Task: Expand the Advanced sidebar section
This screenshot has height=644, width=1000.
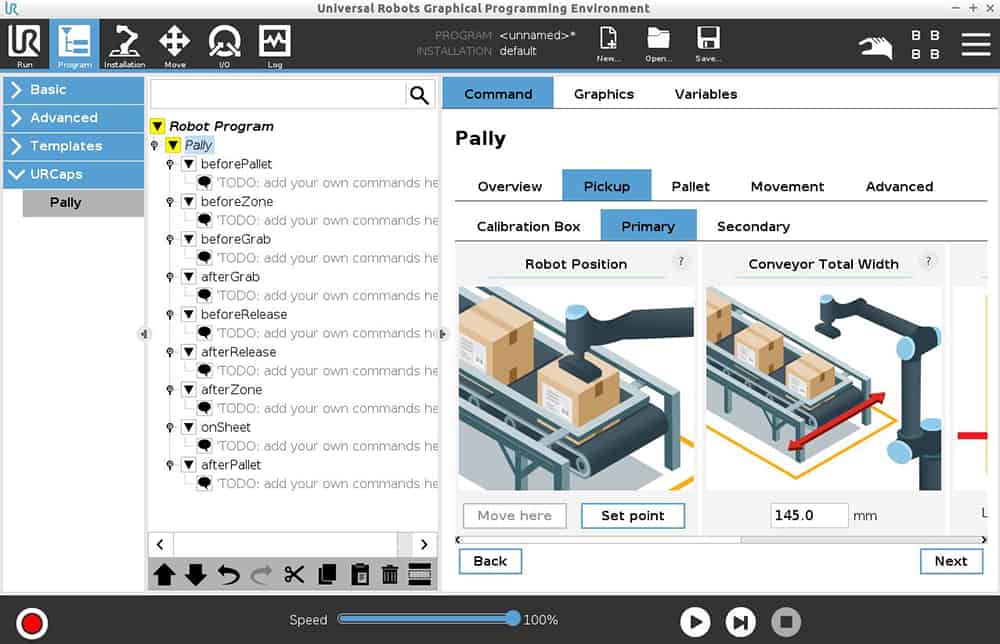Action: [x=74, y=118]
